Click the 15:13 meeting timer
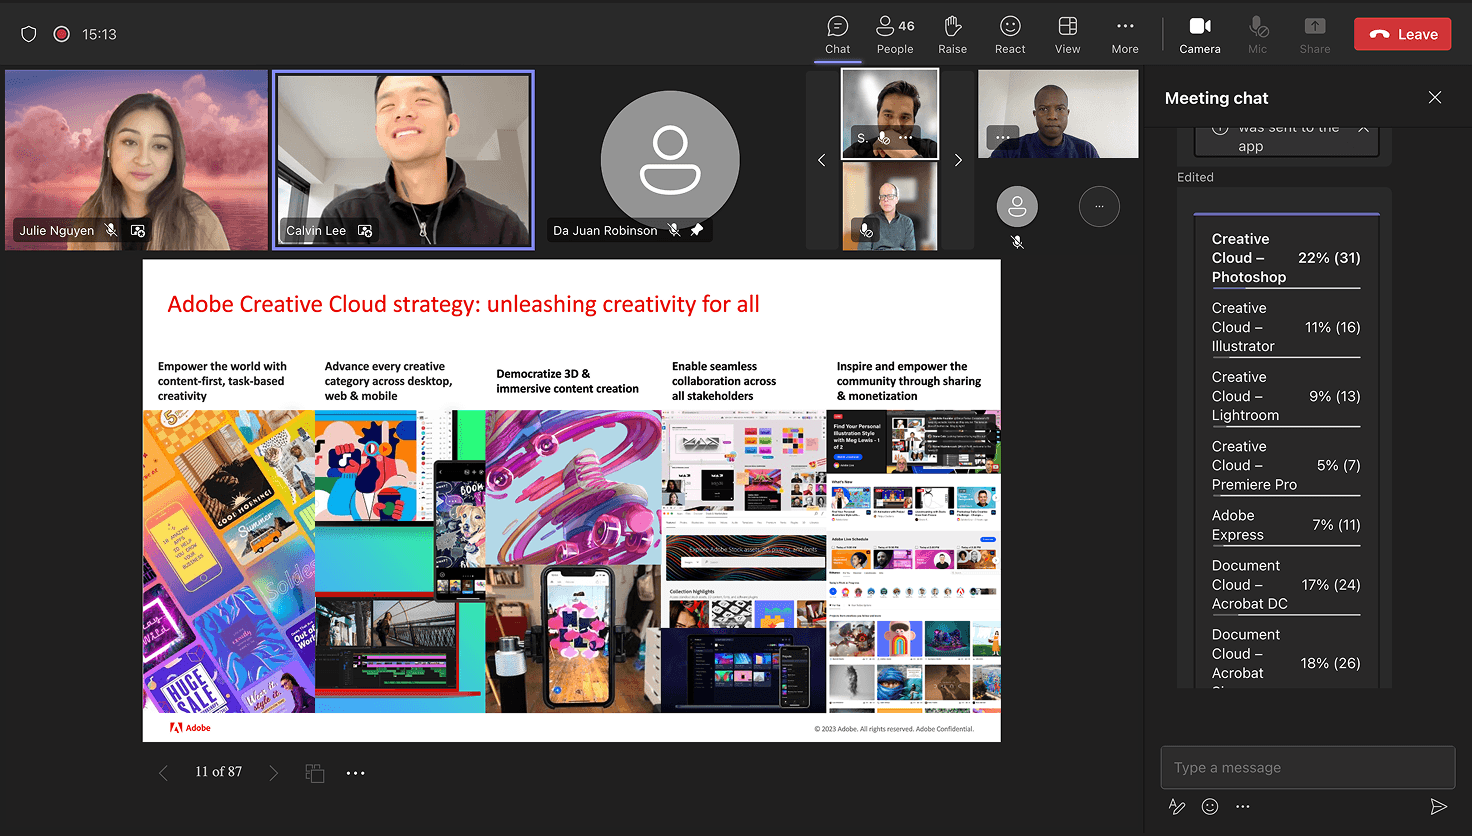1472x836 pixels. 99,34
